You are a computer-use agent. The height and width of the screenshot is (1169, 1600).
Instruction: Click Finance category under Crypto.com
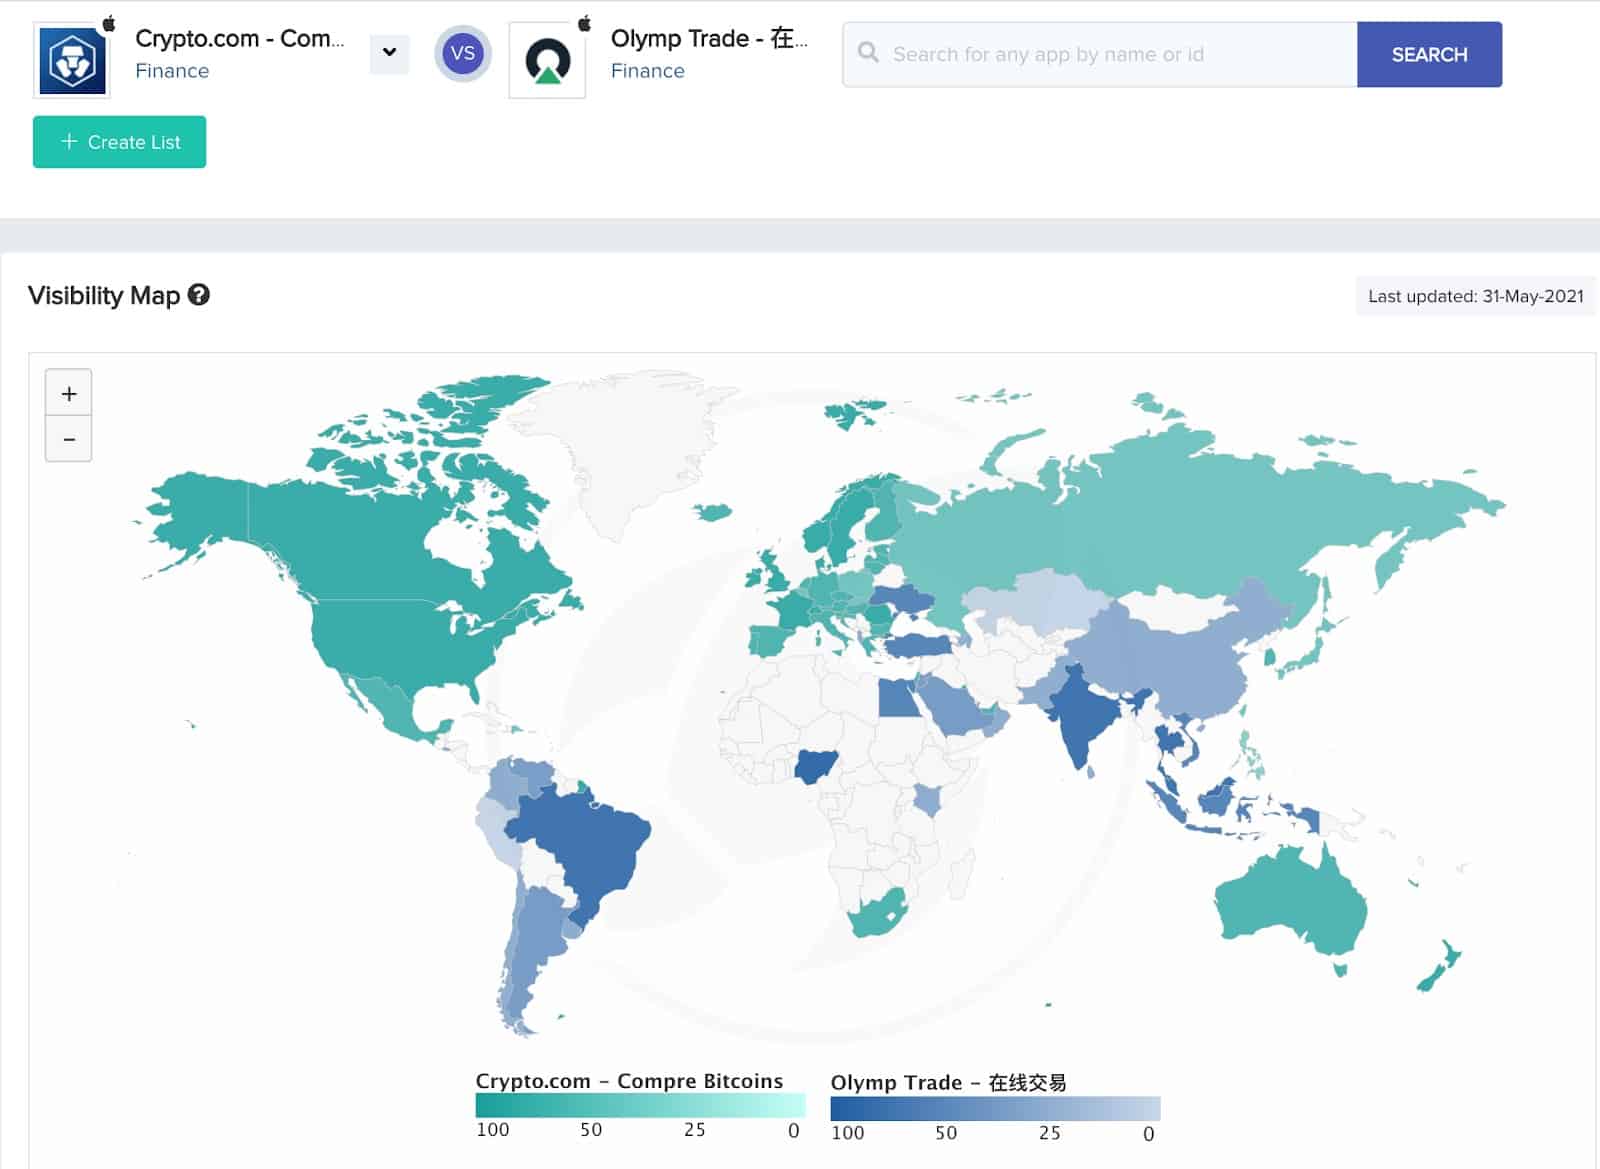pyautogui.click(x=172, y=71)
